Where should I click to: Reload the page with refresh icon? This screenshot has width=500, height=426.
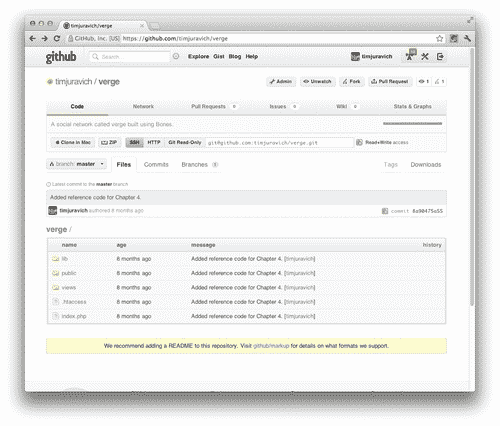(57, 38)
